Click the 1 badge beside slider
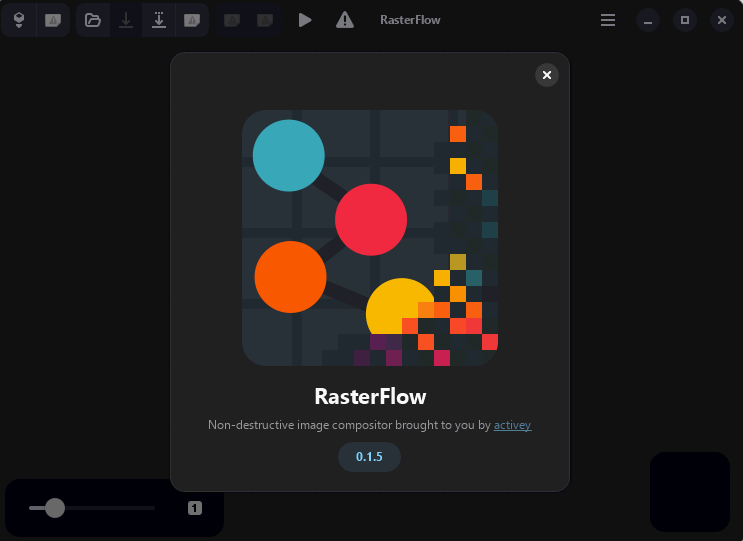The width and height of the screenshot is (743, 541). click(195, 508)
